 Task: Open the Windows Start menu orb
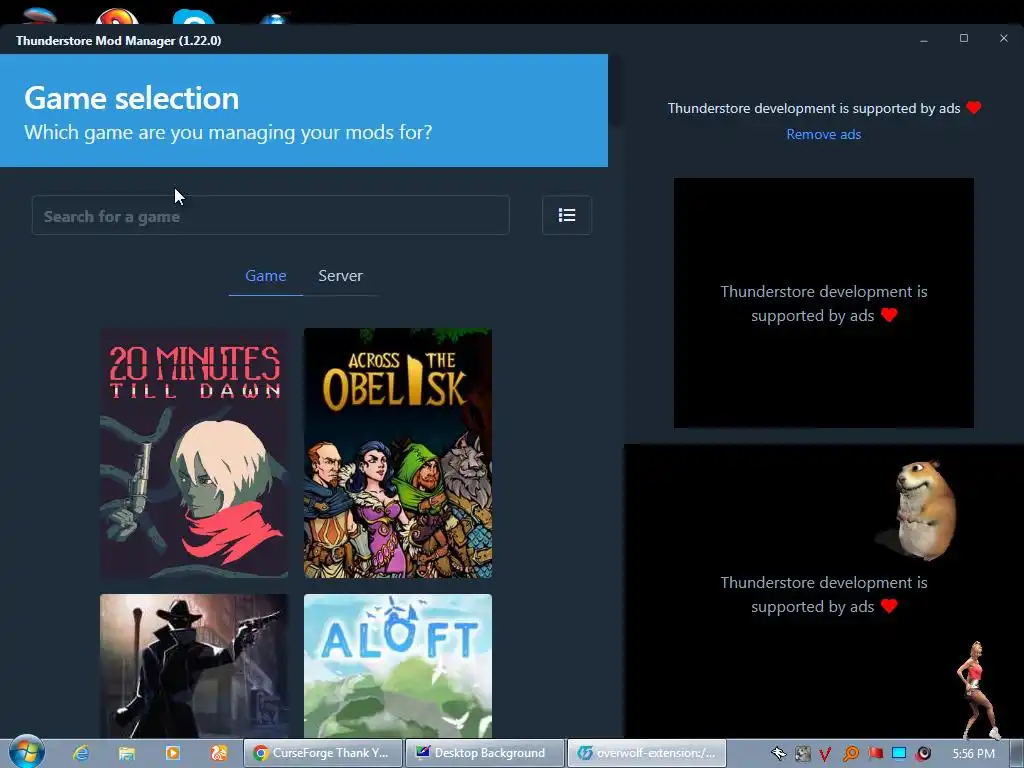point(26,752)
